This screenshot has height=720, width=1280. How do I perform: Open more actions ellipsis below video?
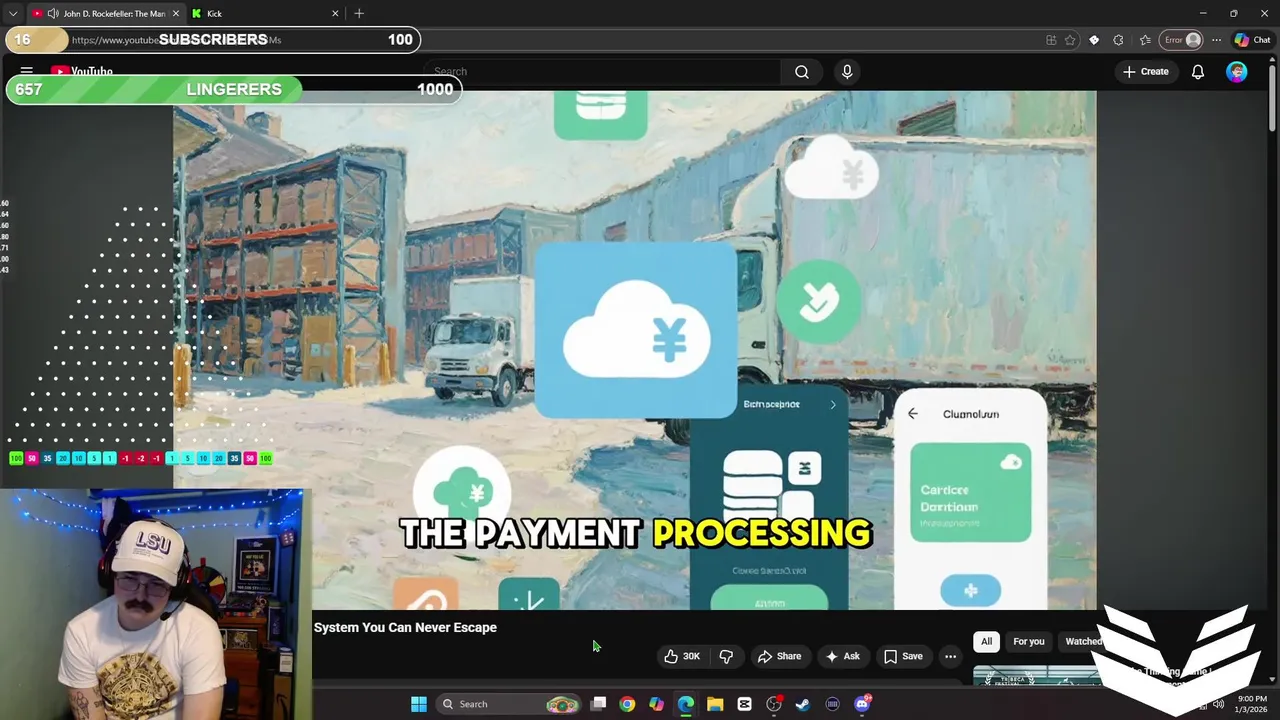click(x=950, y=656)
